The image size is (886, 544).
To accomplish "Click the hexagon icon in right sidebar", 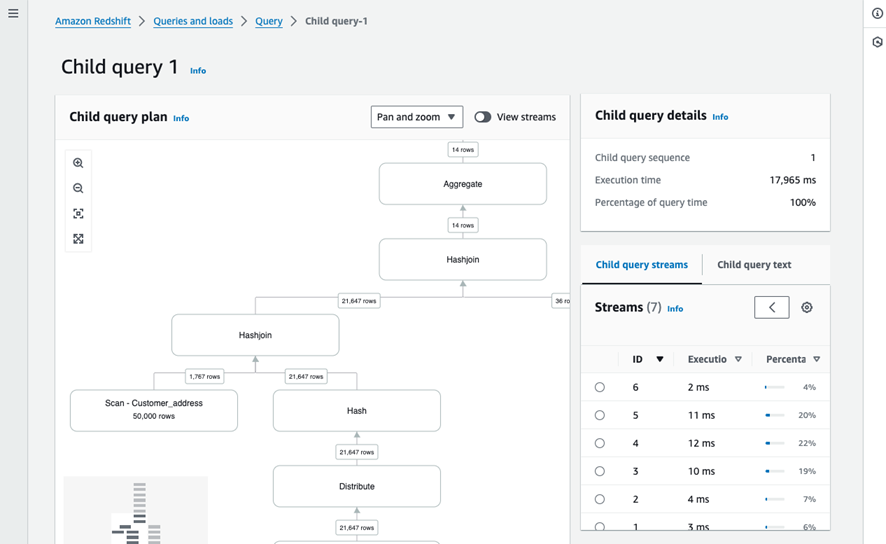I will (877, 43).
